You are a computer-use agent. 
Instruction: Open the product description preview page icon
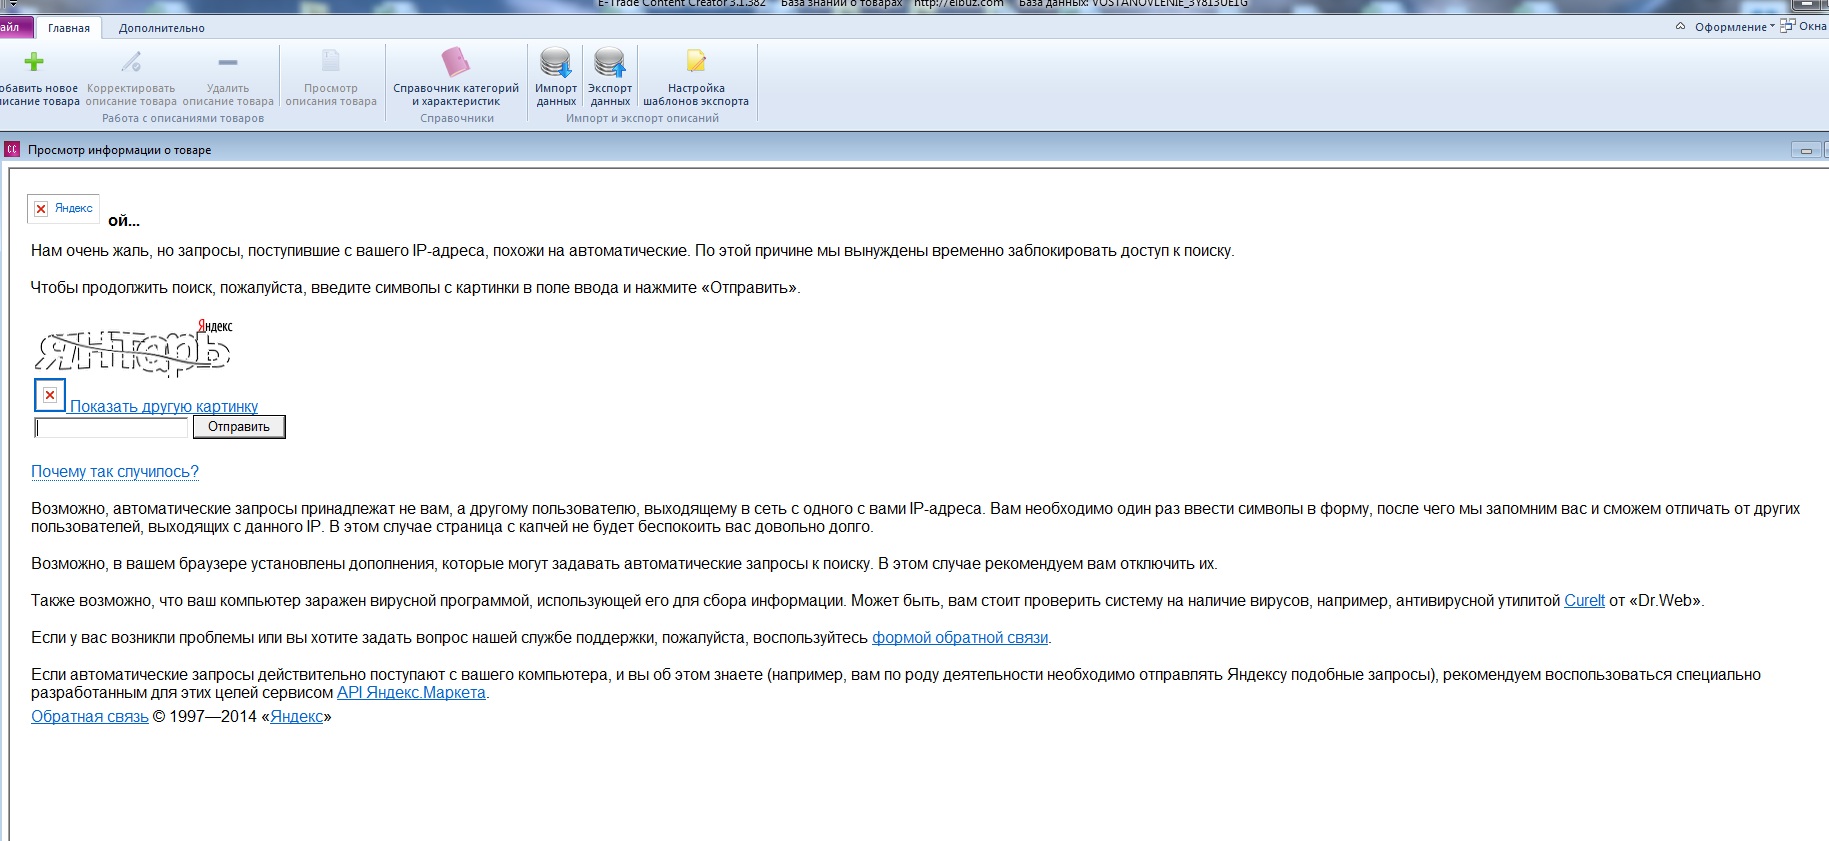tap(331, 62)
